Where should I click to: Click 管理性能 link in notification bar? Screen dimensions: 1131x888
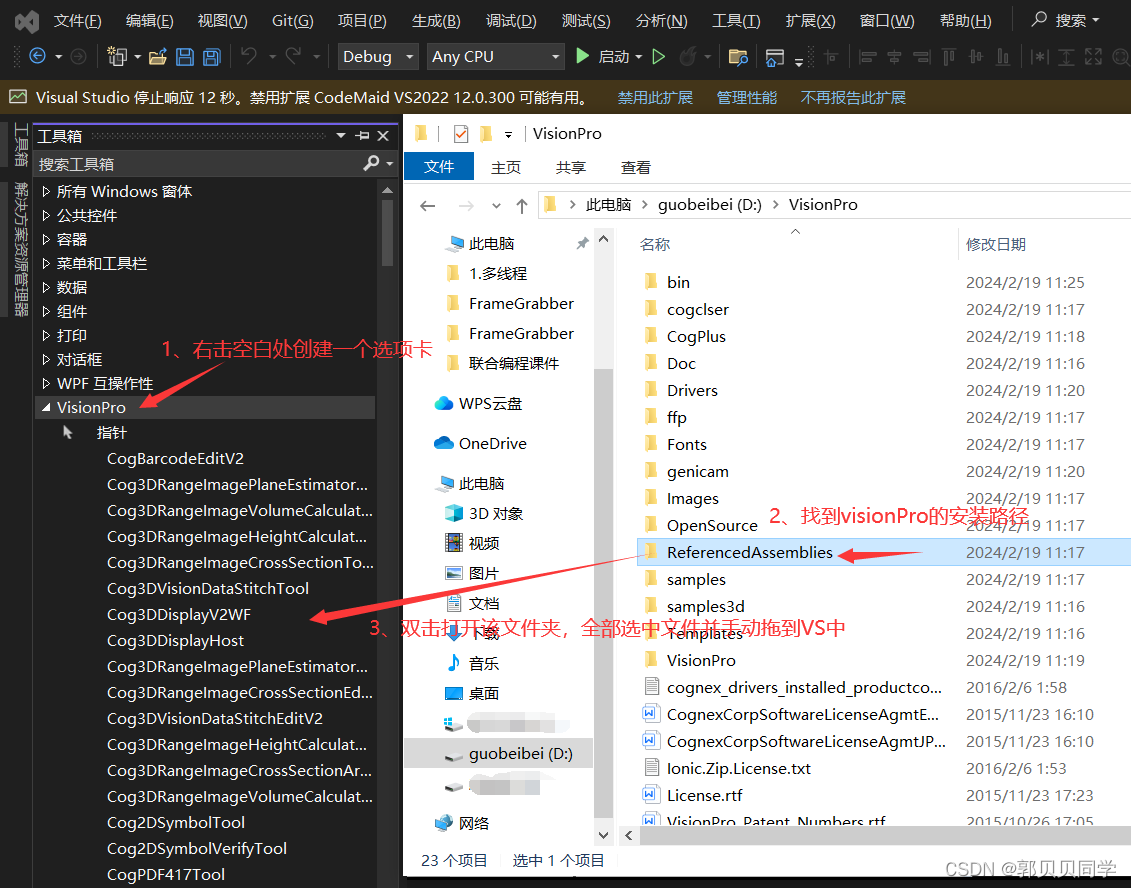coord(747,97)
